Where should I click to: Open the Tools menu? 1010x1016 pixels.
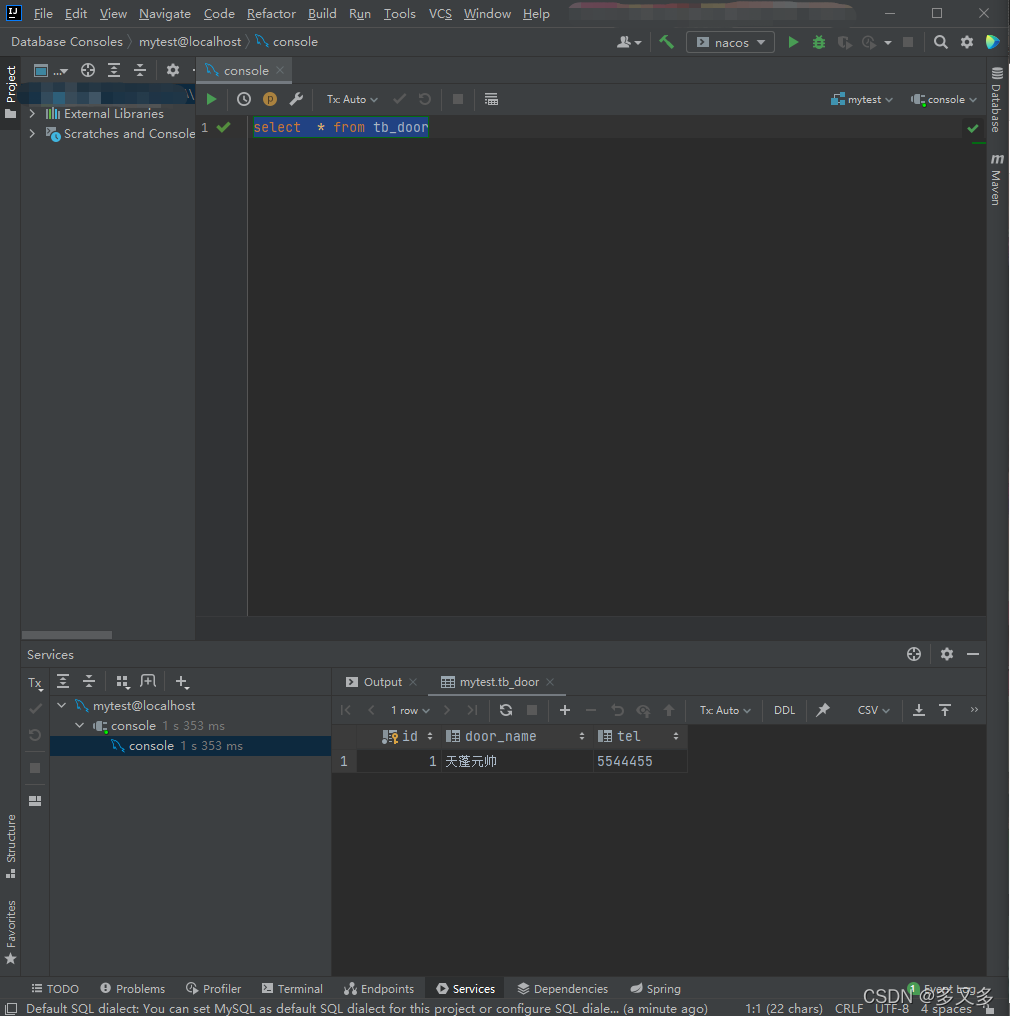click(x=399, y=14)
